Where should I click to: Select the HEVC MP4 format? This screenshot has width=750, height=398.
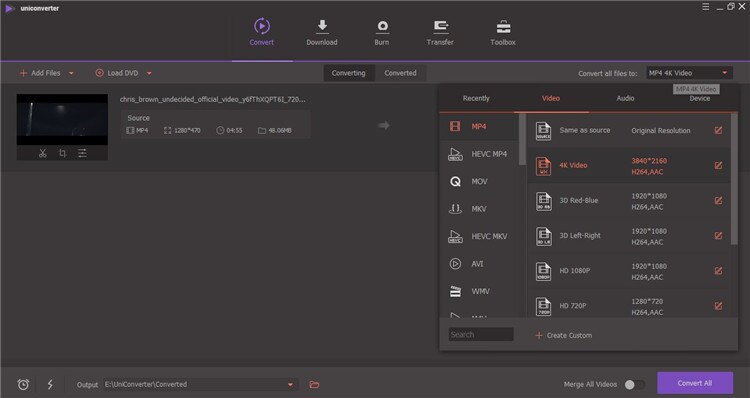click(478, 154)
